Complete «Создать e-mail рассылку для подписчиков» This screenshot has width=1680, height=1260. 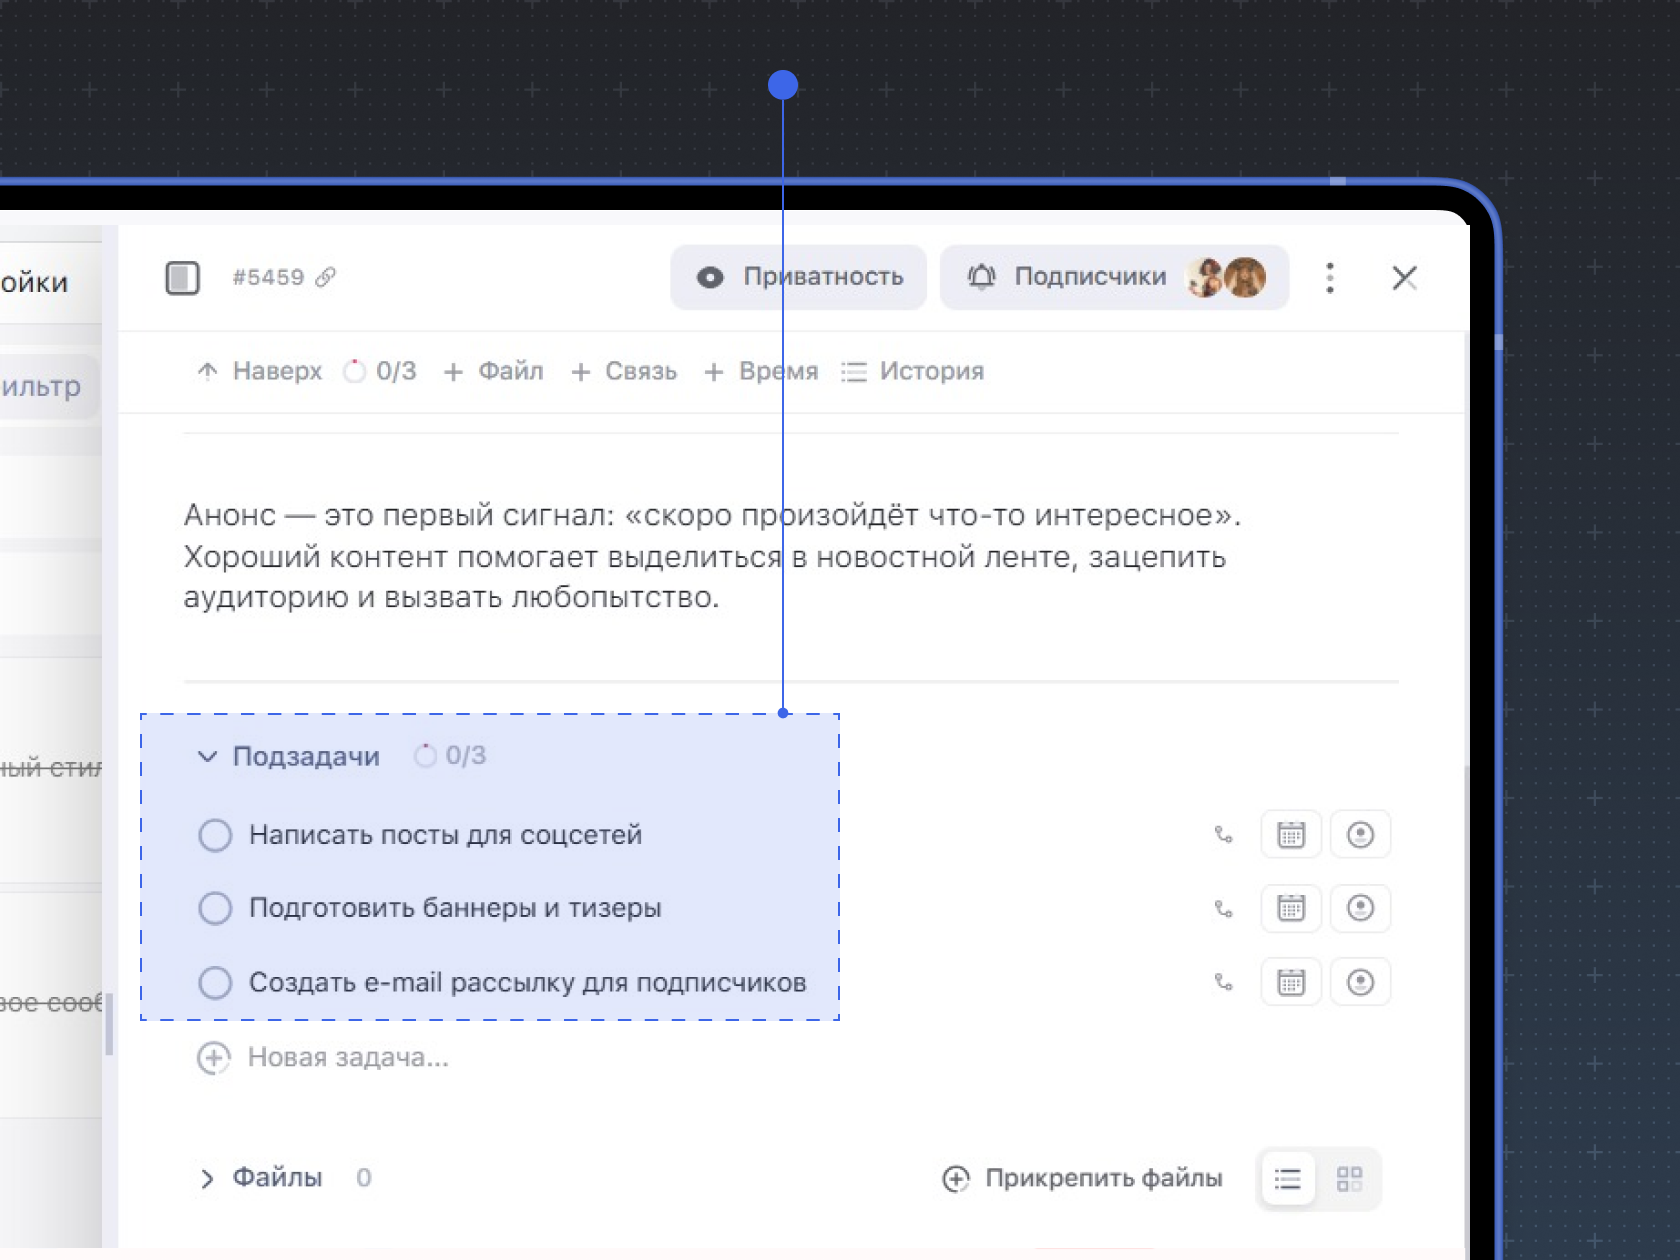pyautogui.click(x=215, y=982)
